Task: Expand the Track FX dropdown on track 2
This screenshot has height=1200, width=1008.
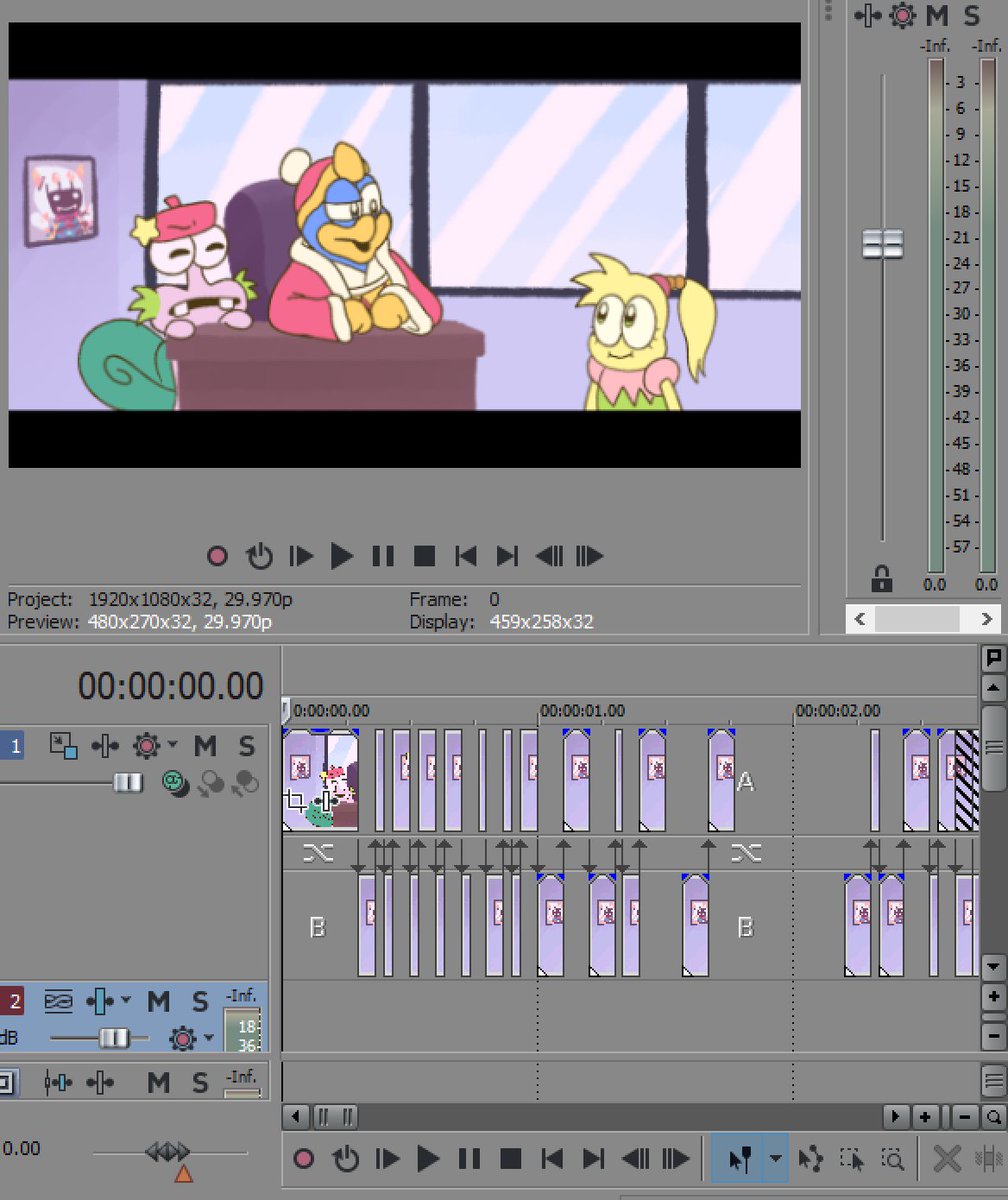Action: click(x=125, y=1000)
